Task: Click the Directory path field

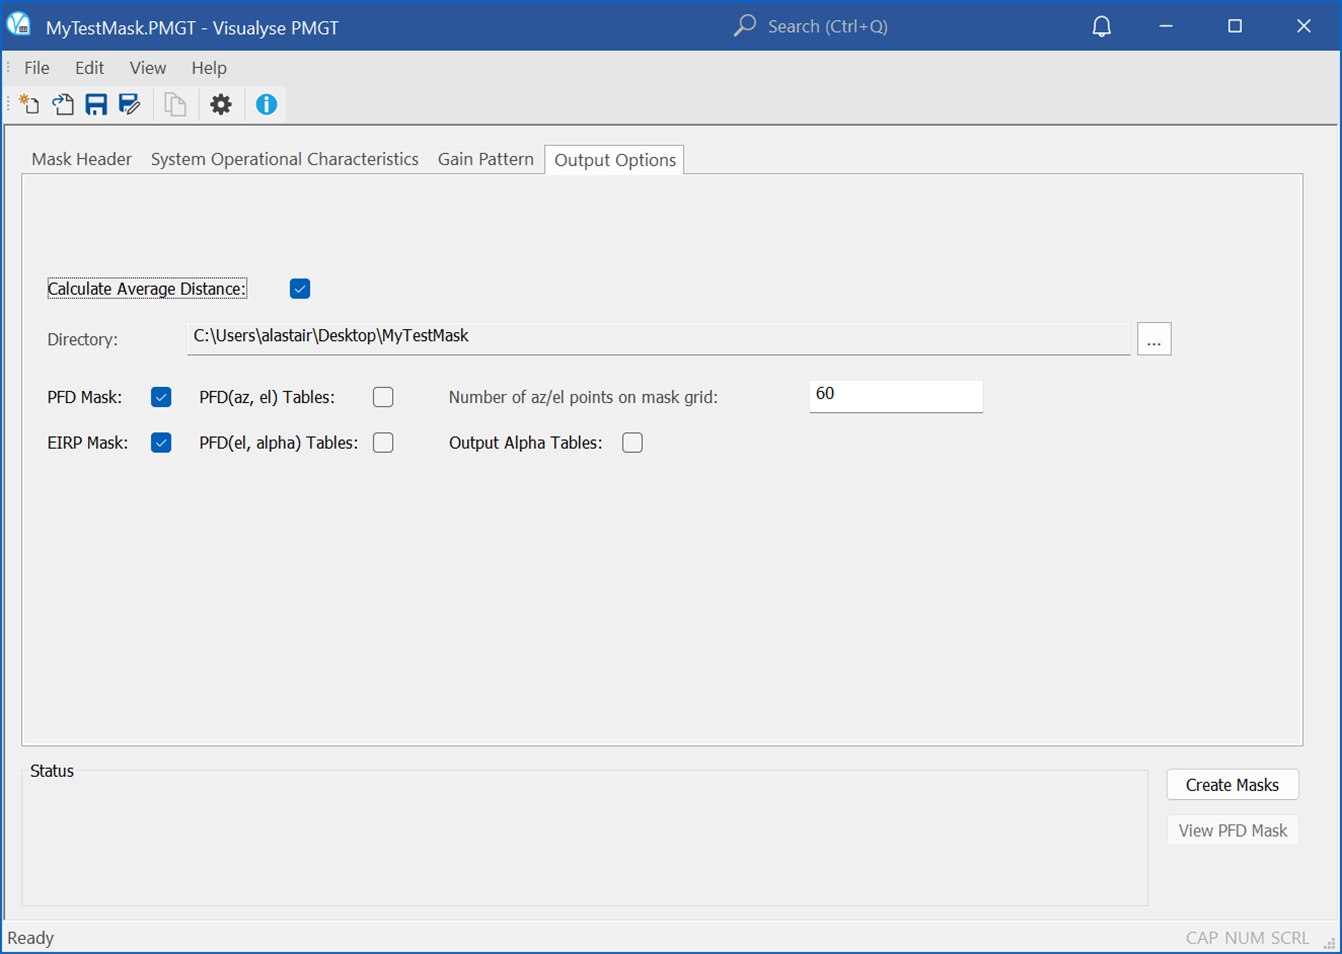Action: coord(658,338)
